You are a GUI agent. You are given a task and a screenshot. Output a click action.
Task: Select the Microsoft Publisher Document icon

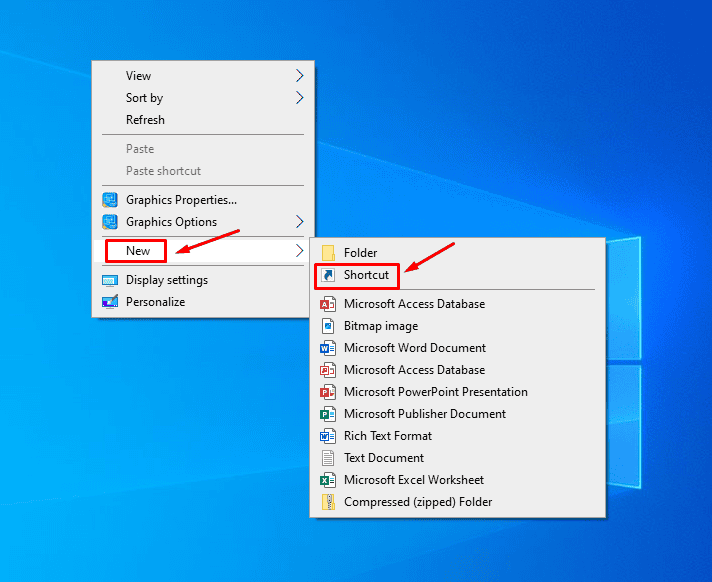point(327,414)
